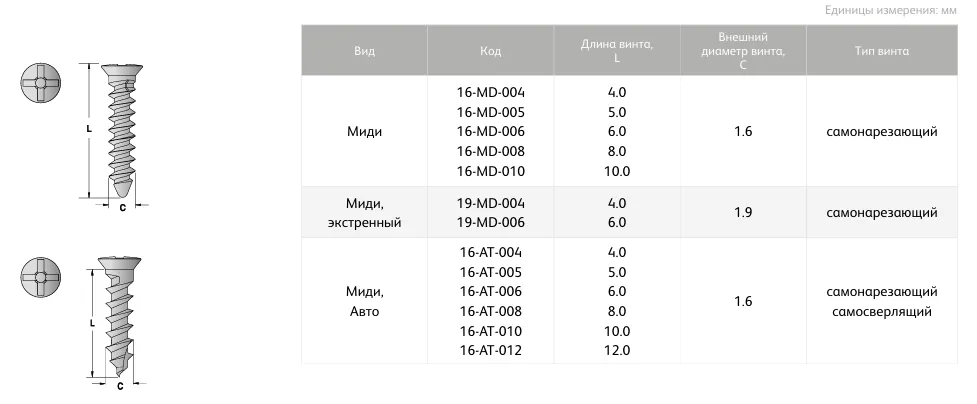The image size is (977, 404).
Task: Click the "Длина винта, L" column header
Action: [x=617, y=50]
